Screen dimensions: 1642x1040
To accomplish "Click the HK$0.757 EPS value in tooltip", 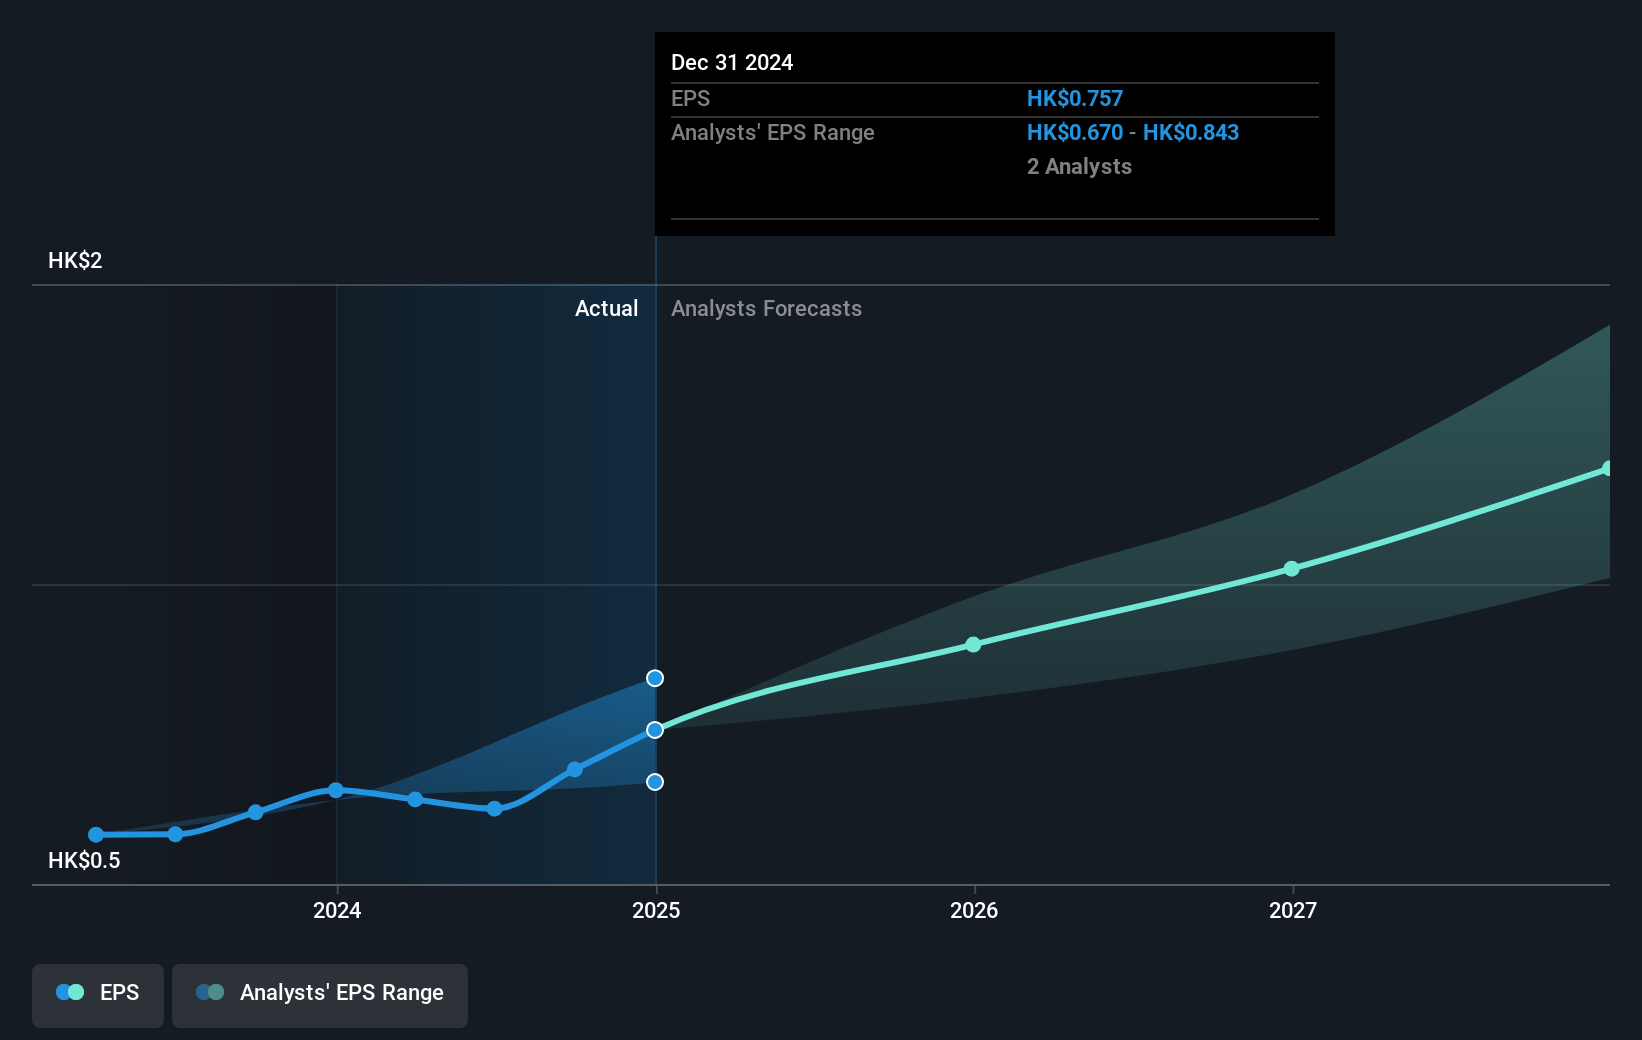I will [1075, 98].
